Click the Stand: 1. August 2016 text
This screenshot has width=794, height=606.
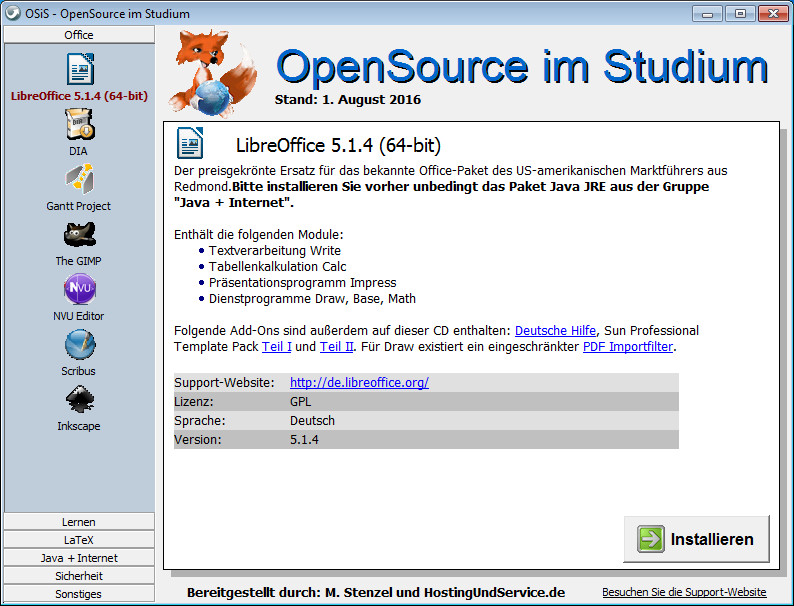coord(347,100)
